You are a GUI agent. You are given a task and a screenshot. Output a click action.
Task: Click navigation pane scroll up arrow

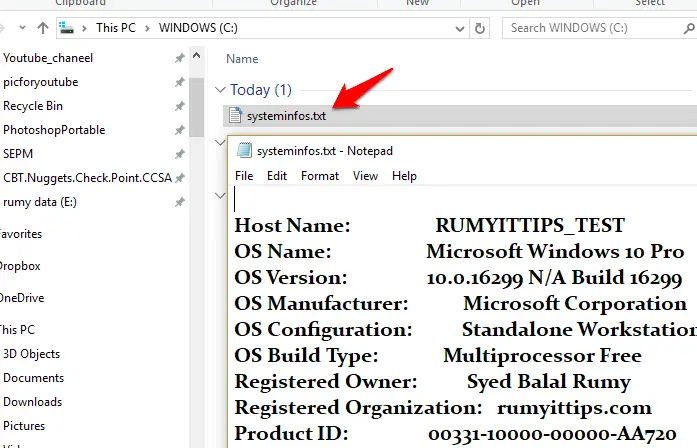click(x=196, y=56)
